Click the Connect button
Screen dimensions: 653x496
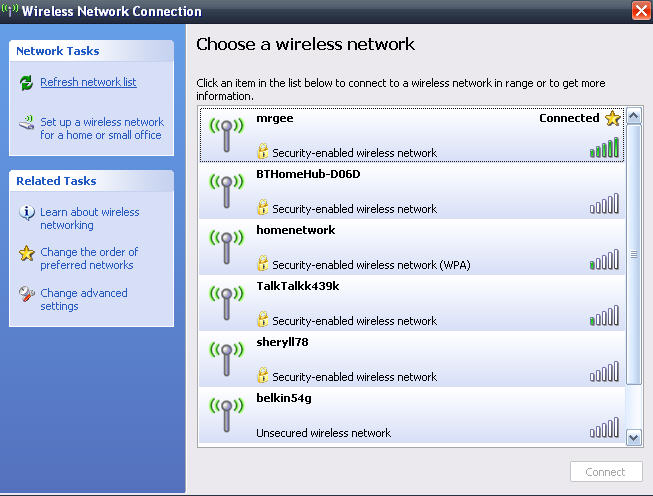coord(606,472)
